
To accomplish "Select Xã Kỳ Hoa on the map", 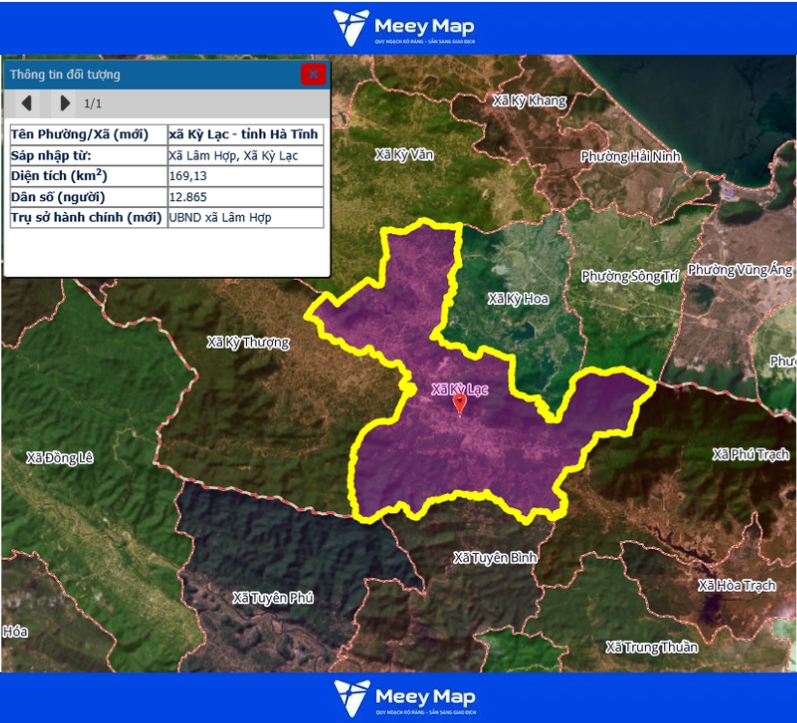I will pos(518,298).
